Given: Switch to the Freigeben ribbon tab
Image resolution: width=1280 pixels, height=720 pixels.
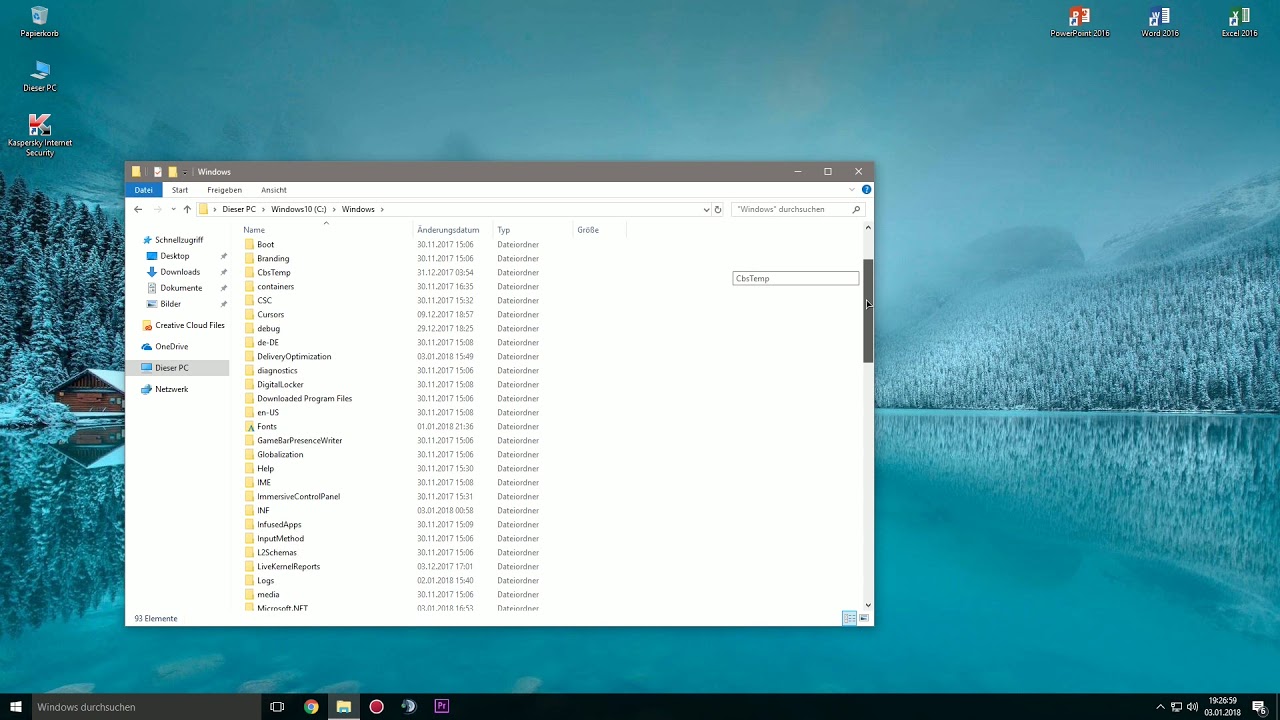Looking at the screenshot, I should click(x=224, y=190).
